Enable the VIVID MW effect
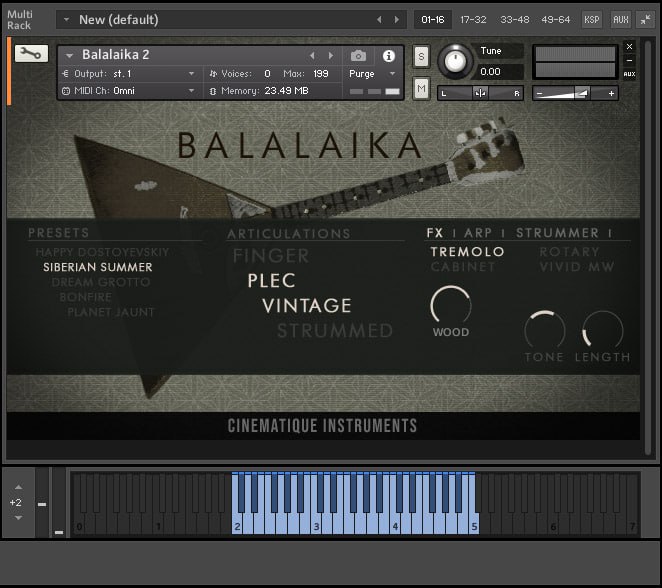Screen dimensions: 662x588 pos(577,267)
